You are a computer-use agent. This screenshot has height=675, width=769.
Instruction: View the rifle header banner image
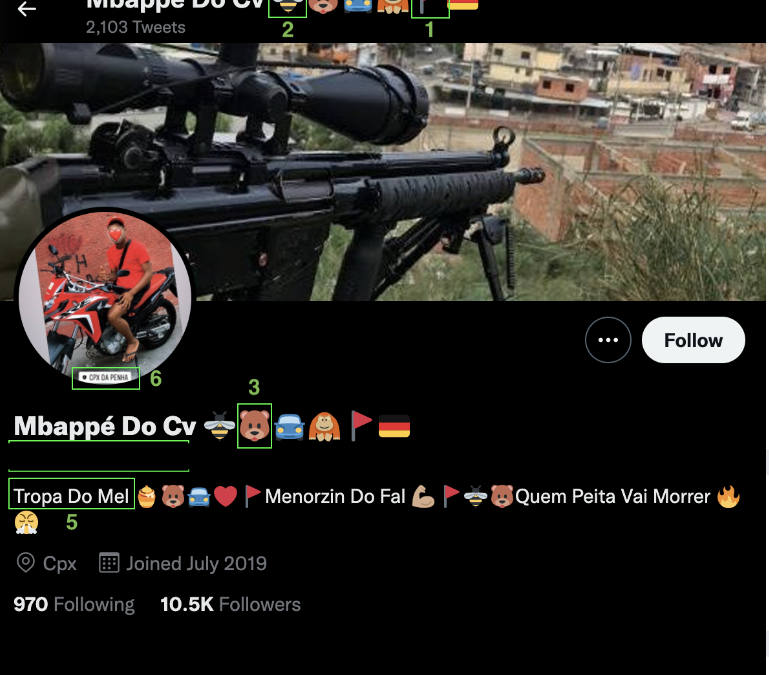click(383, 172)
